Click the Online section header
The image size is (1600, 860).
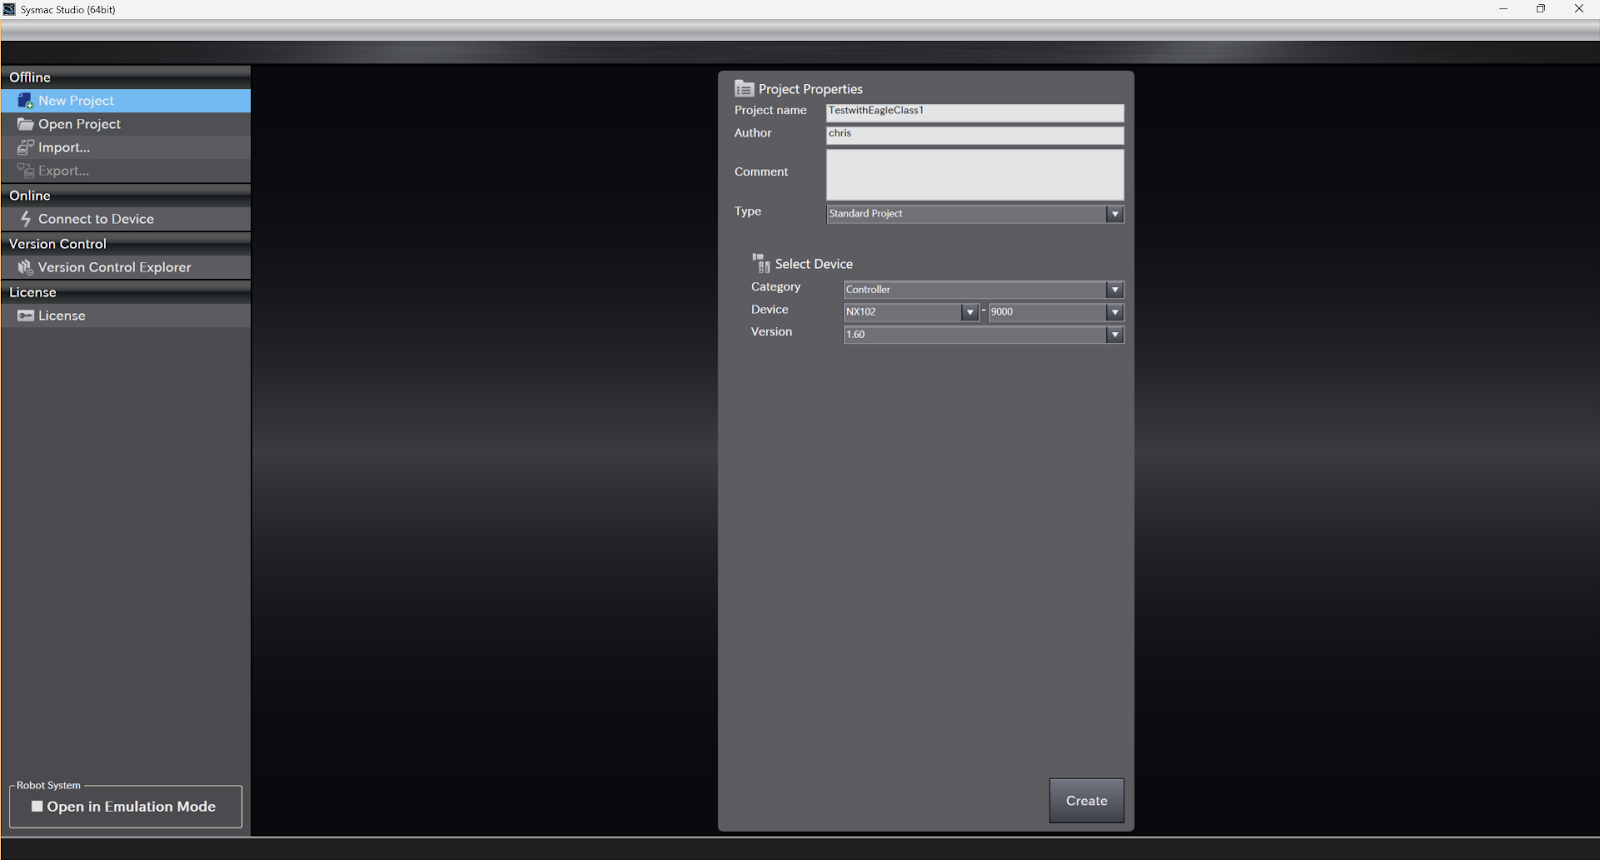tap(126, 196)
